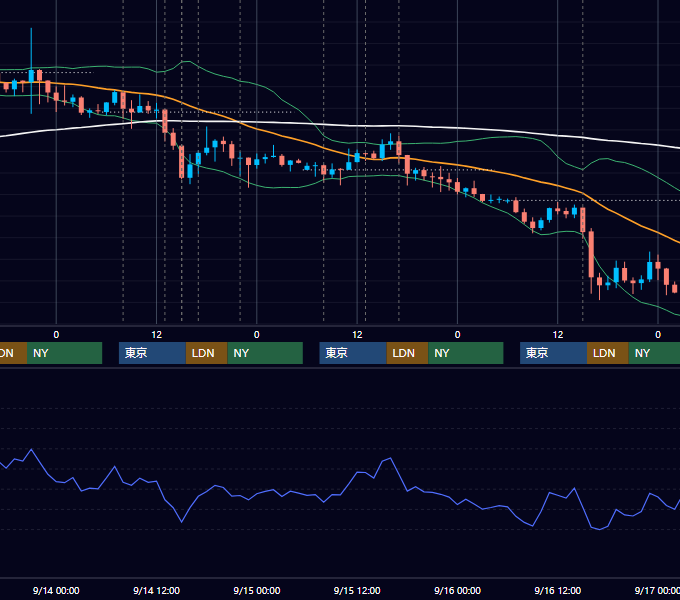Screen dimensions: 680x600
Task: Click the 9/14 00:00 date label
Action: click(x=56, y=590)
